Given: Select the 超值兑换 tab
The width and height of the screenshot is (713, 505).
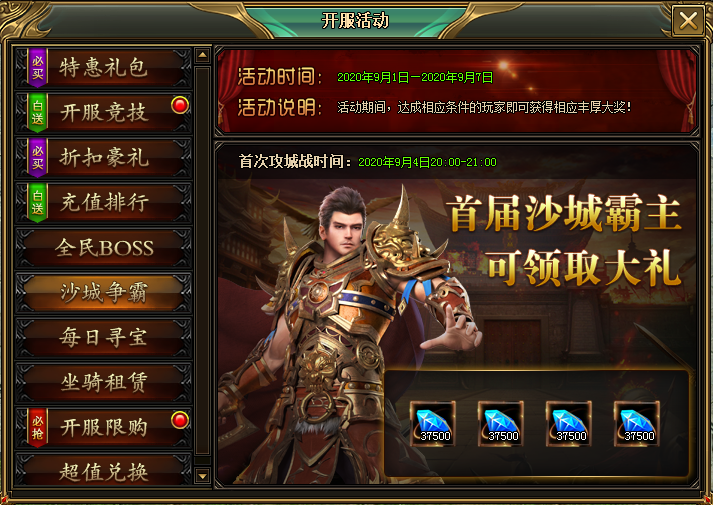Looking at the screenshot, I should coord(104,470).
